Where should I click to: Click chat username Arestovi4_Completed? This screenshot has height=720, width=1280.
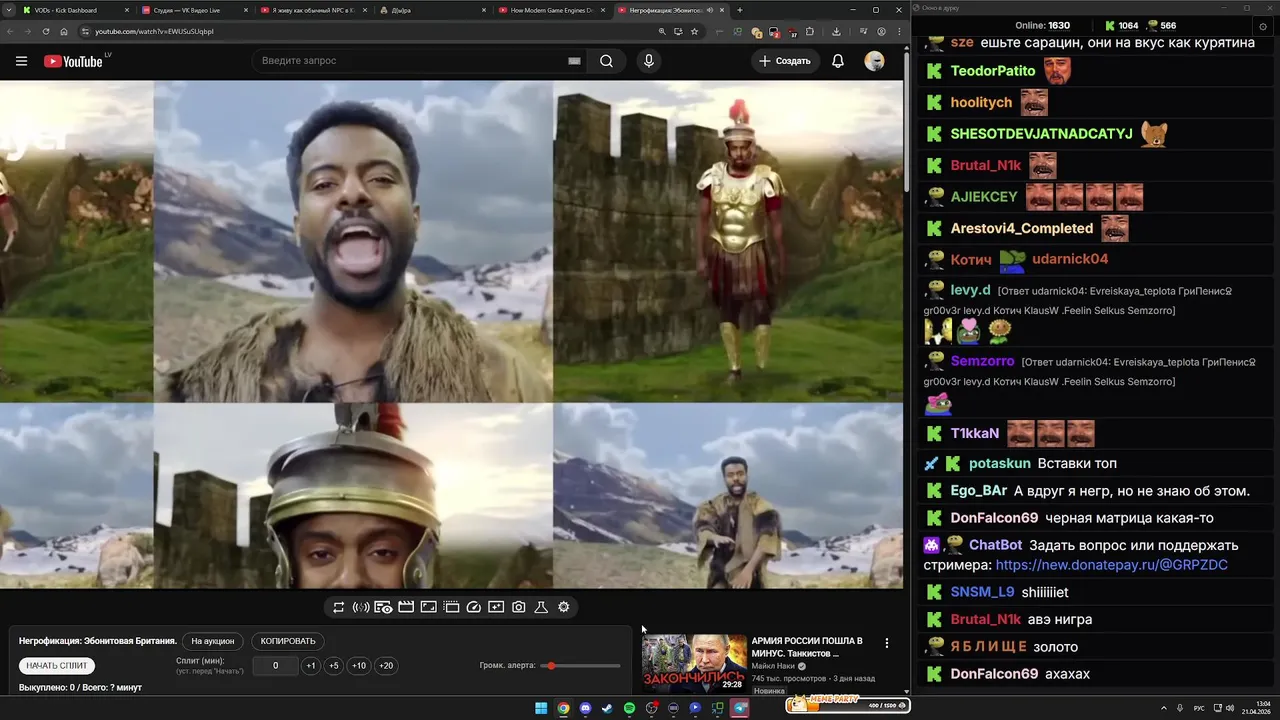(x=1022, y=228)
